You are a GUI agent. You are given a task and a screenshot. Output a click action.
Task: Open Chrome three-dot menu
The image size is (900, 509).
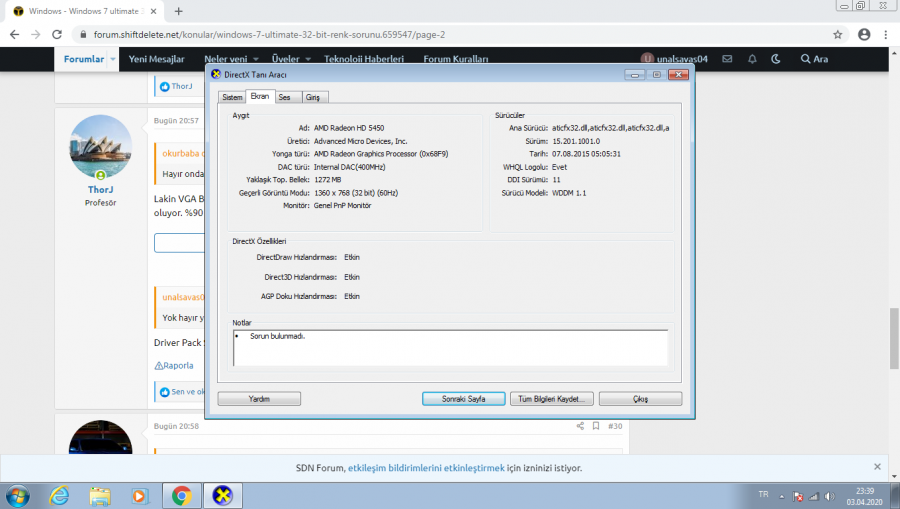(886, 34)
